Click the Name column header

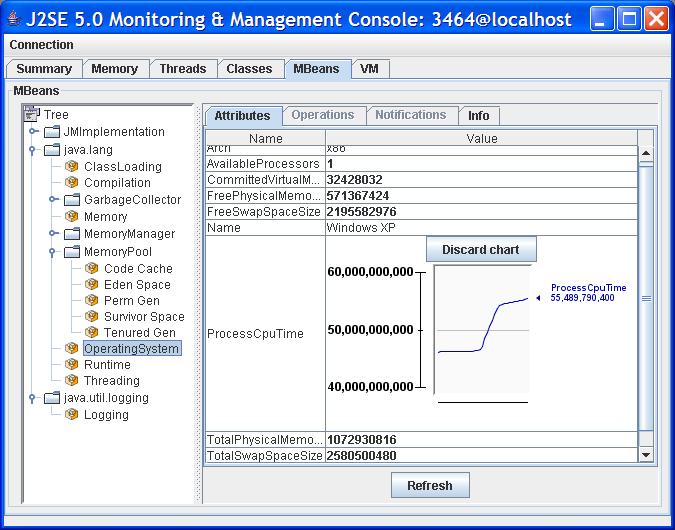266,139
